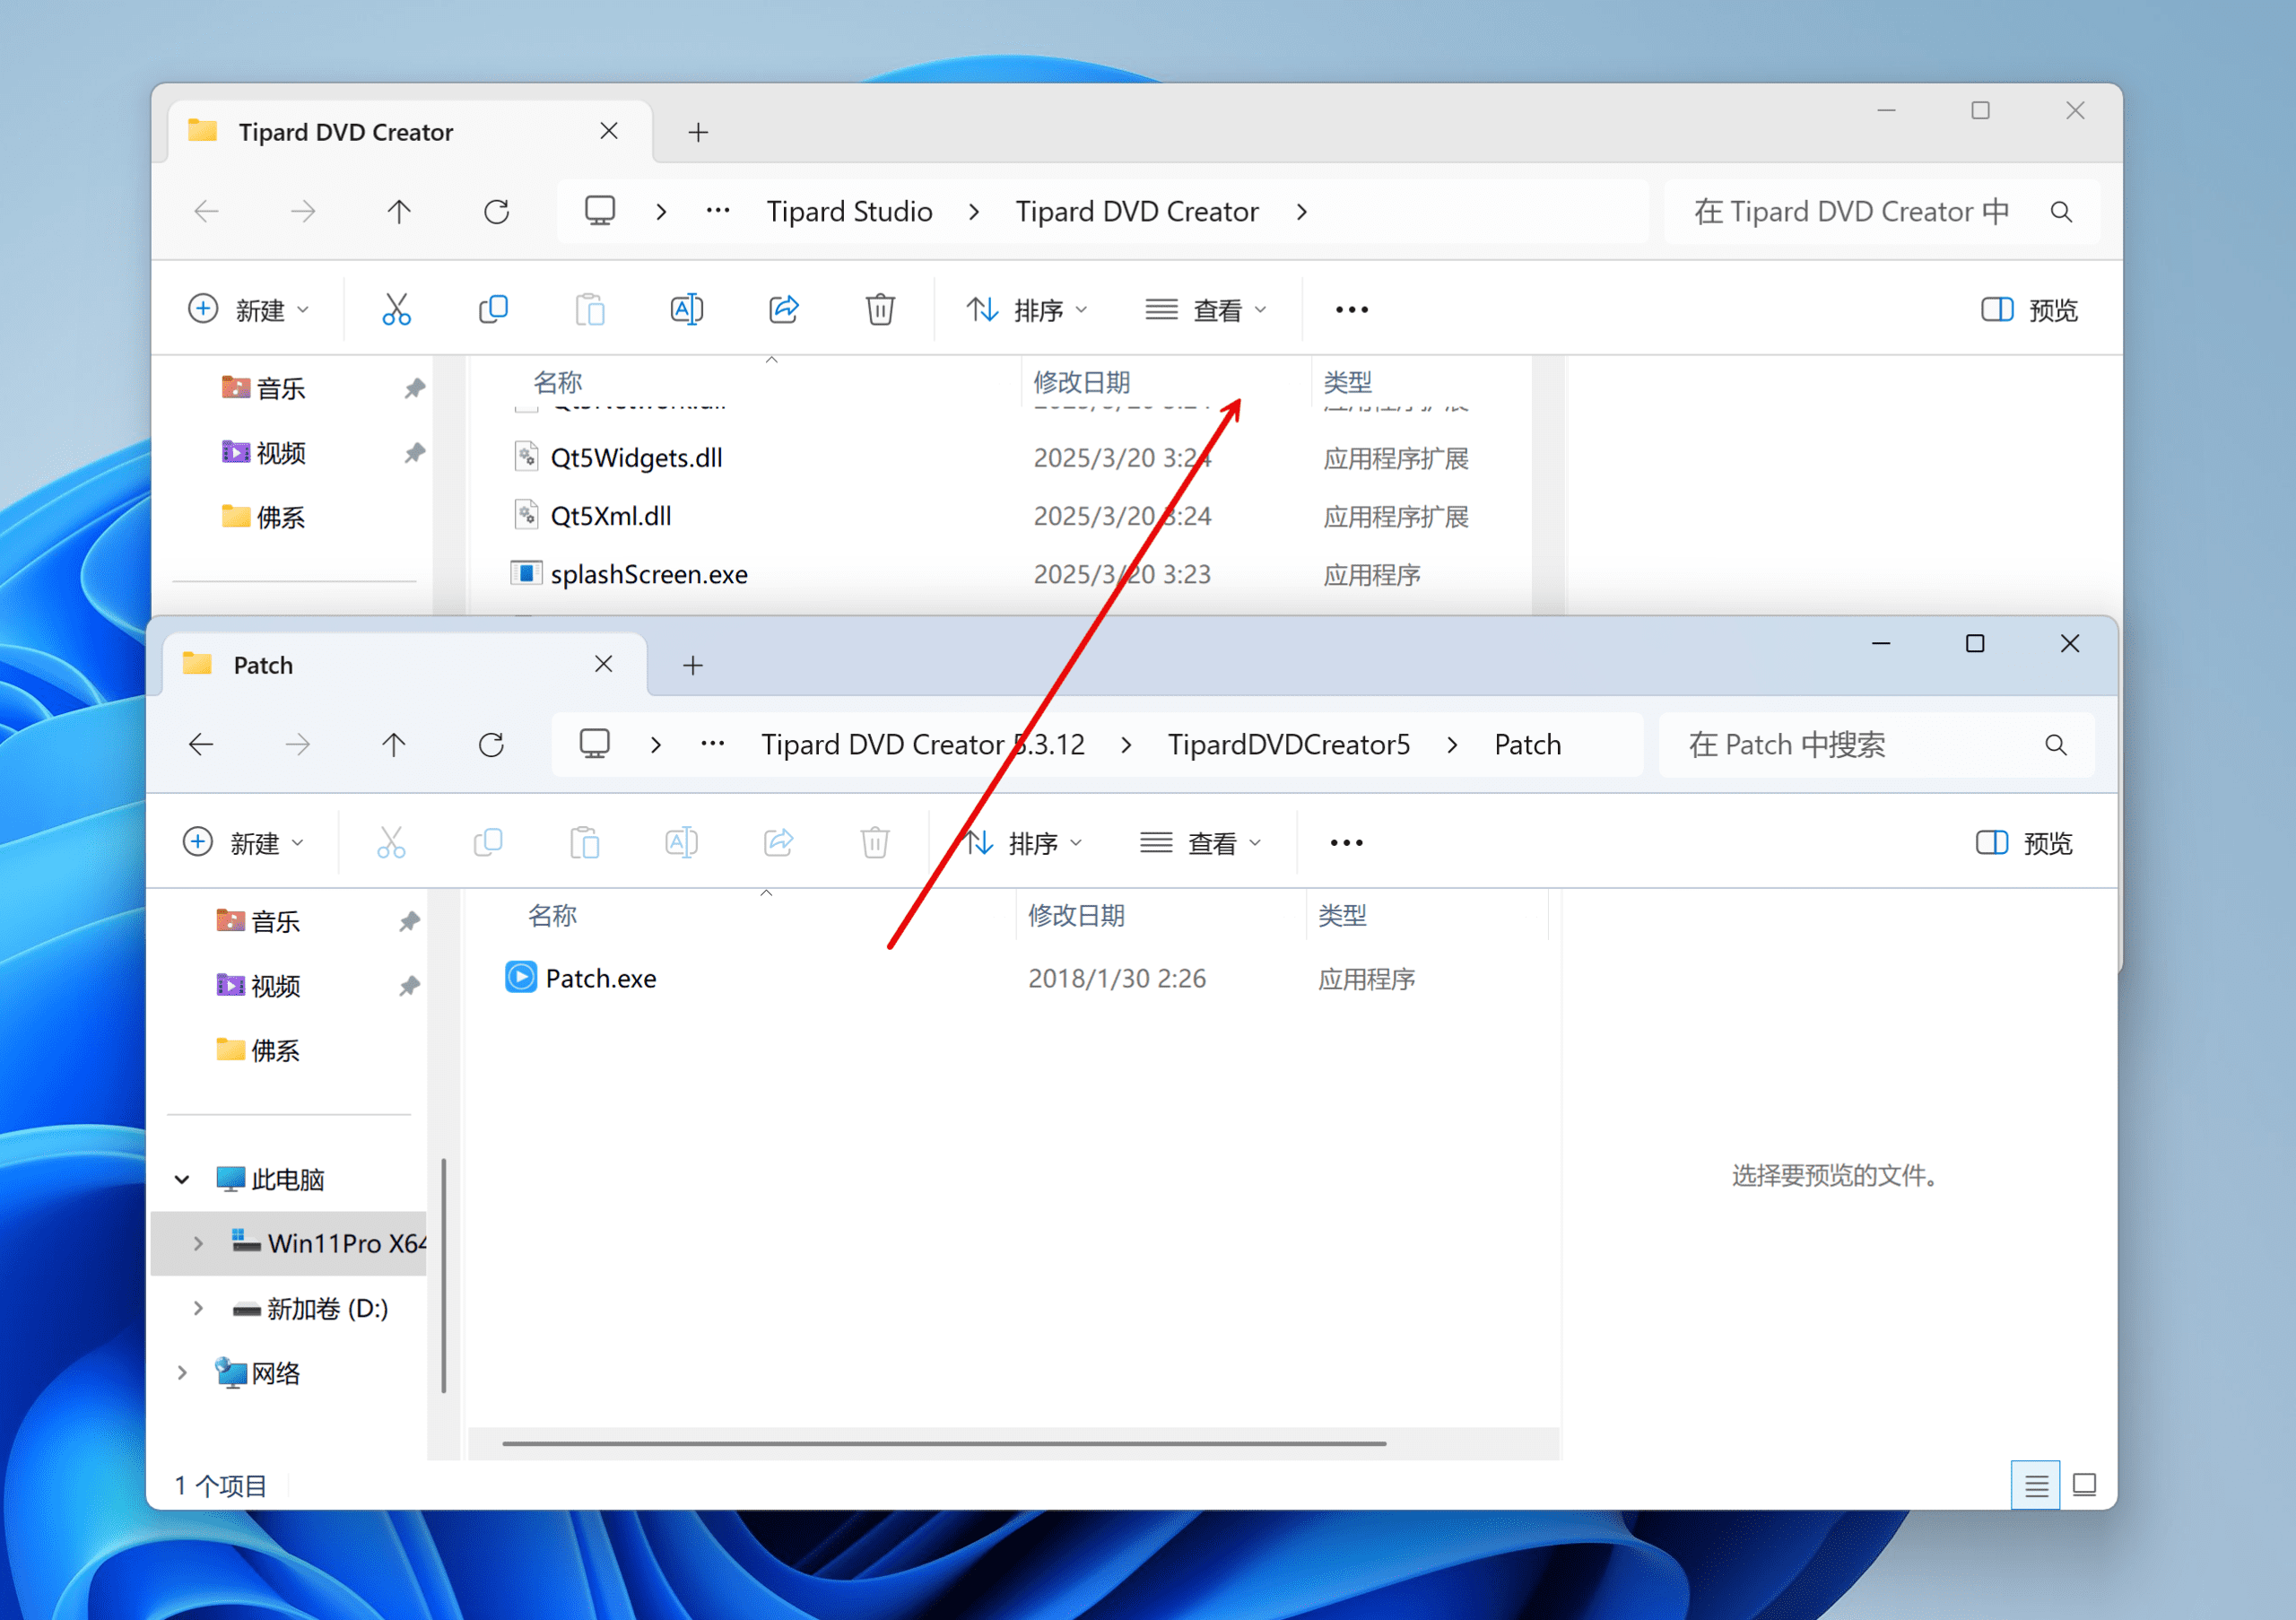Select the Tipard DVD Creator window tab
The image size is (2296, 1620).
pyautogui.click(x=346, y=132)
